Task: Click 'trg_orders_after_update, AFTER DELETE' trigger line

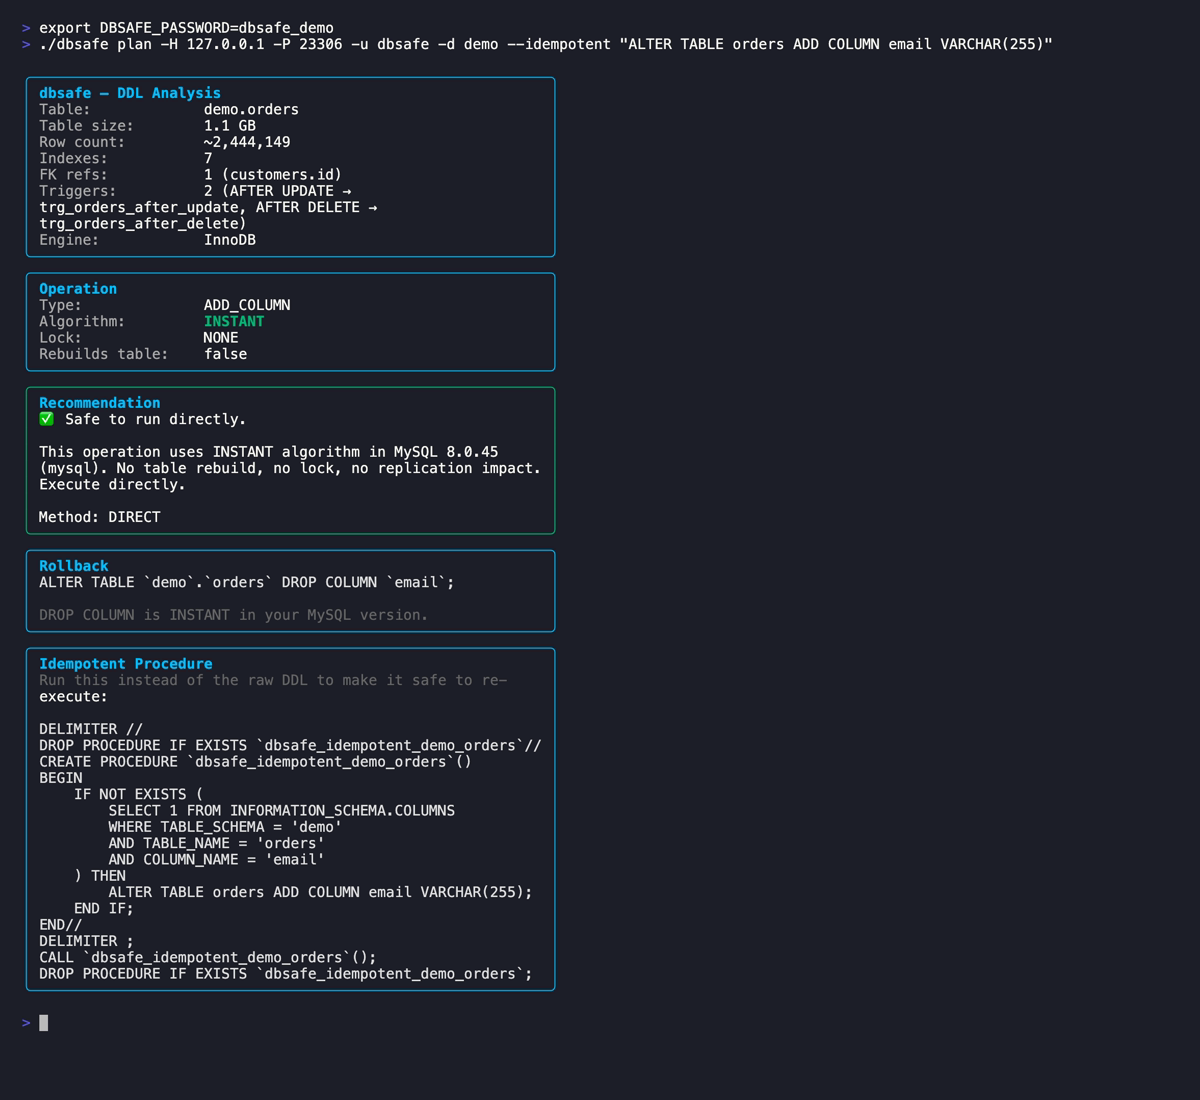Action: (x=208, y=207)
